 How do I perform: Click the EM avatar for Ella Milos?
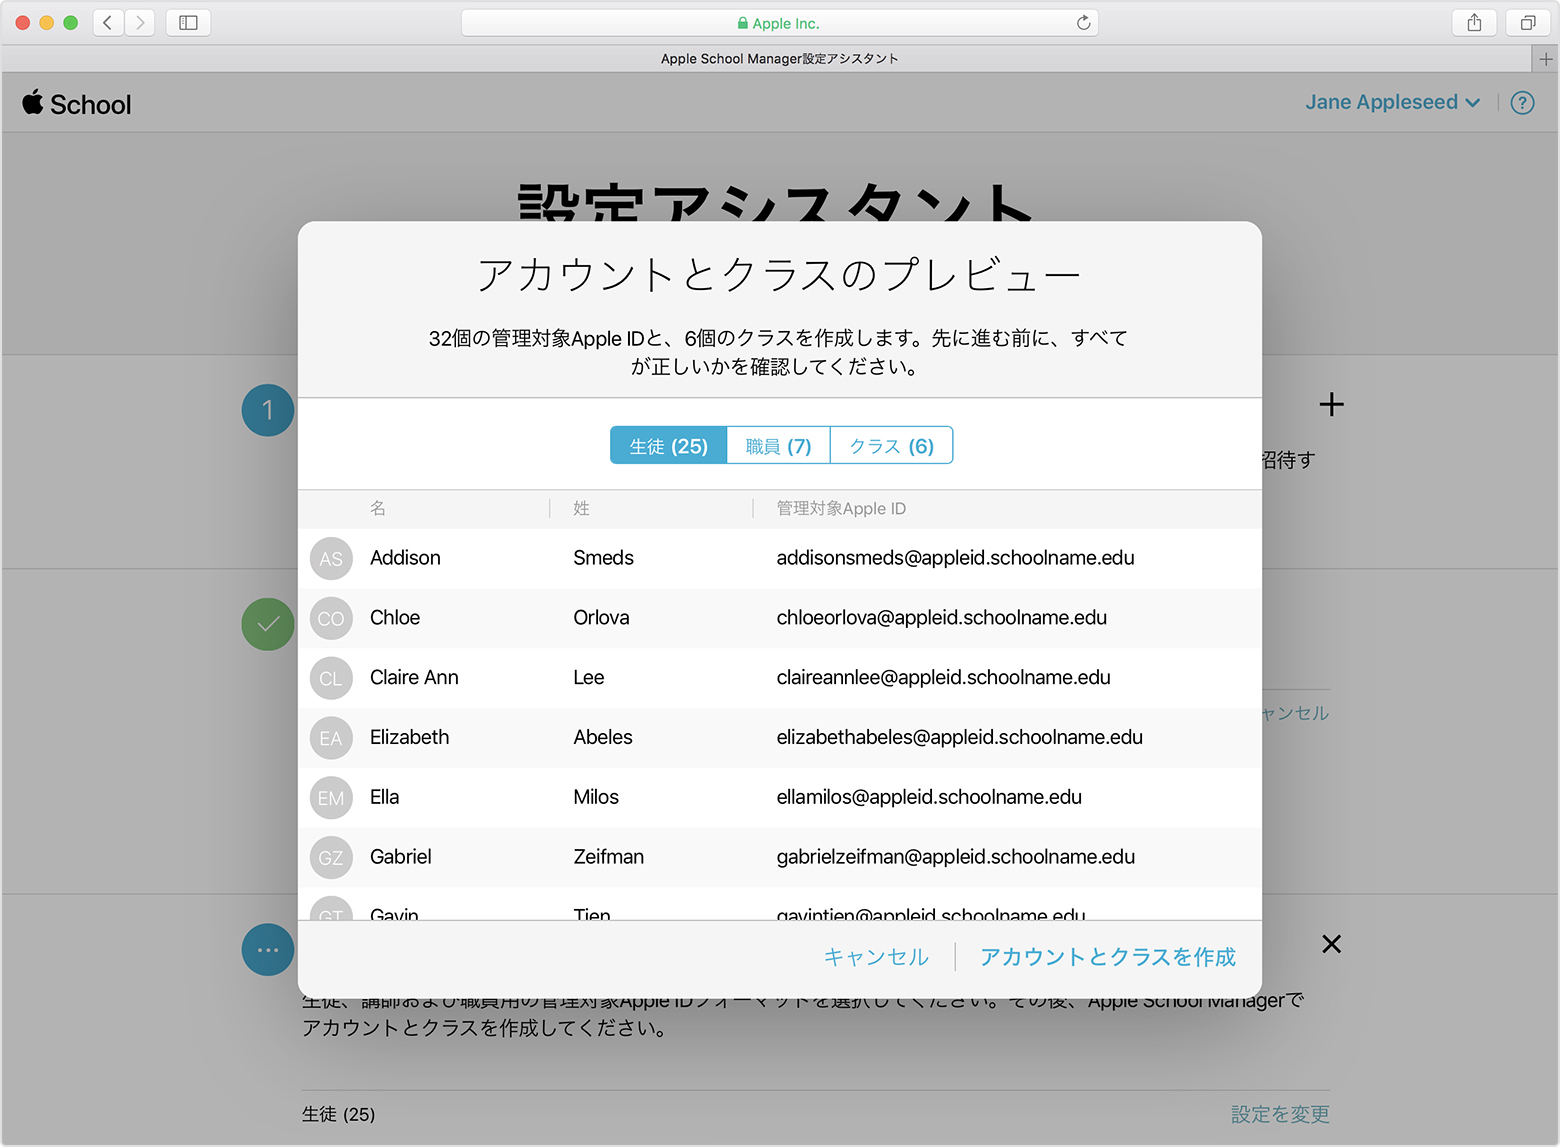point(331,798)
